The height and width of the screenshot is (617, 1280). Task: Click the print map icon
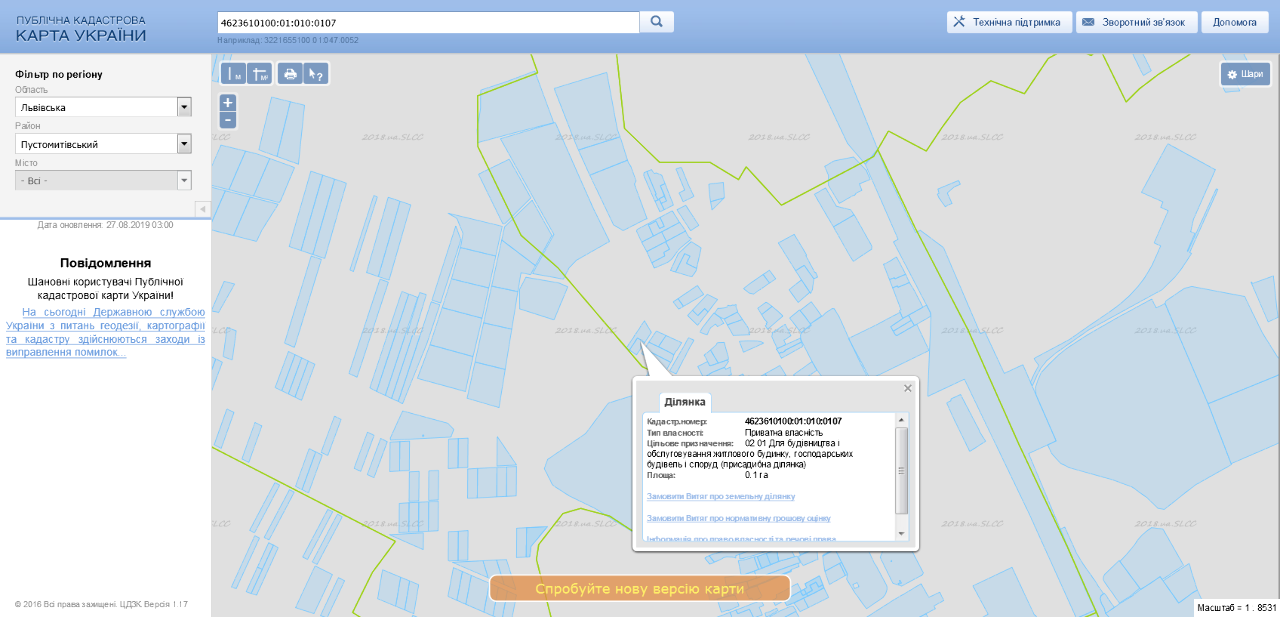tap(290, 74)
